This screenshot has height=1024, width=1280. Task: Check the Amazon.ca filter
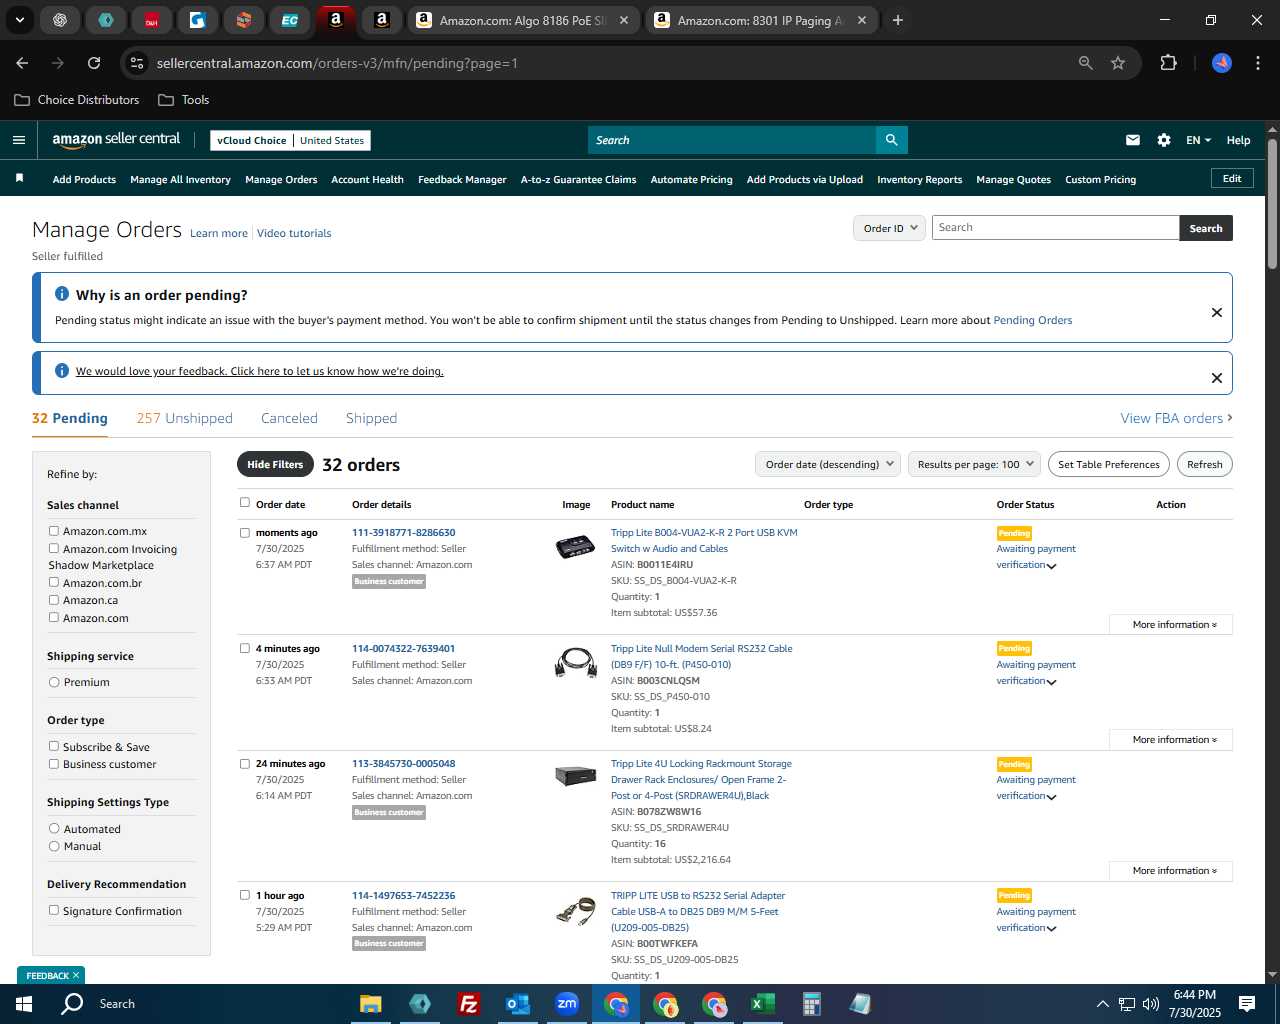tap(54, 599)
